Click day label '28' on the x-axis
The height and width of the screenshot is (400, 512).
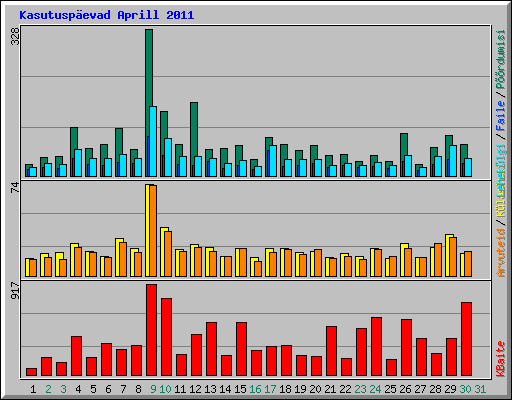435,389
